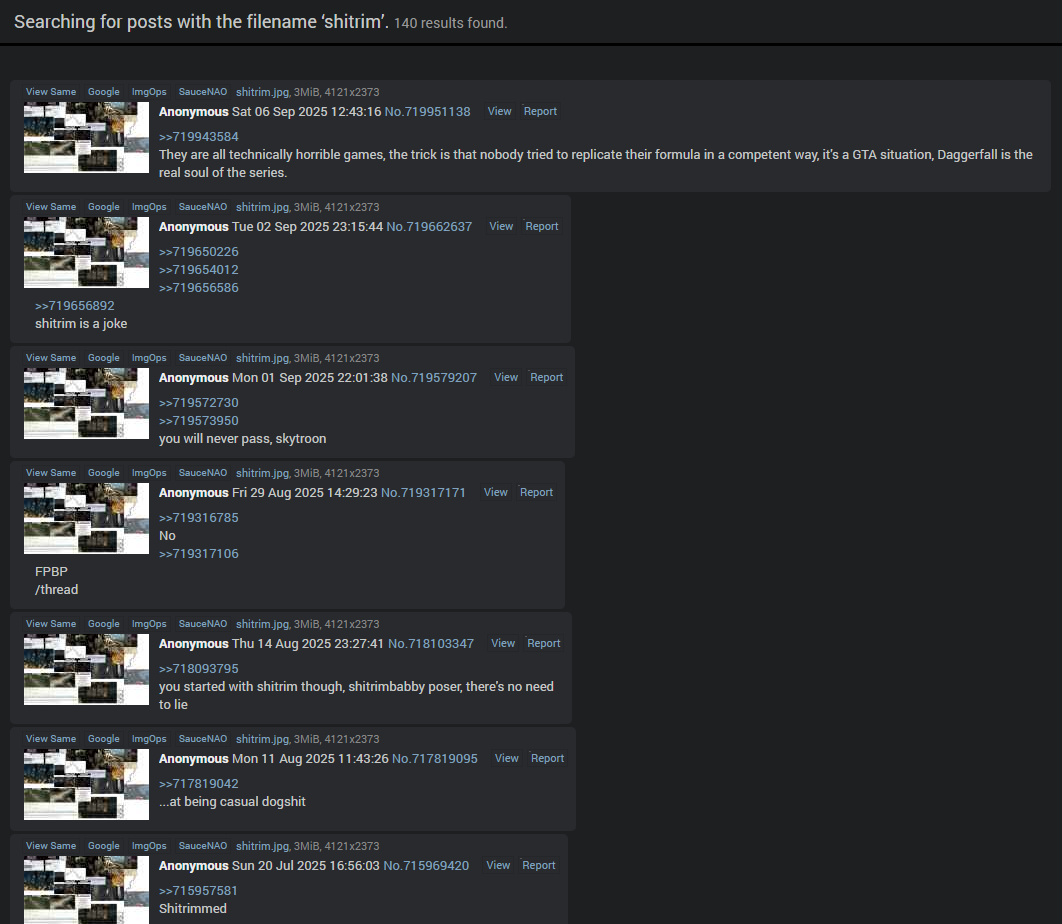Viewport: 1062px width, 924px height.
Task: Follow quote link >>719656586
Action: (198, 288)
